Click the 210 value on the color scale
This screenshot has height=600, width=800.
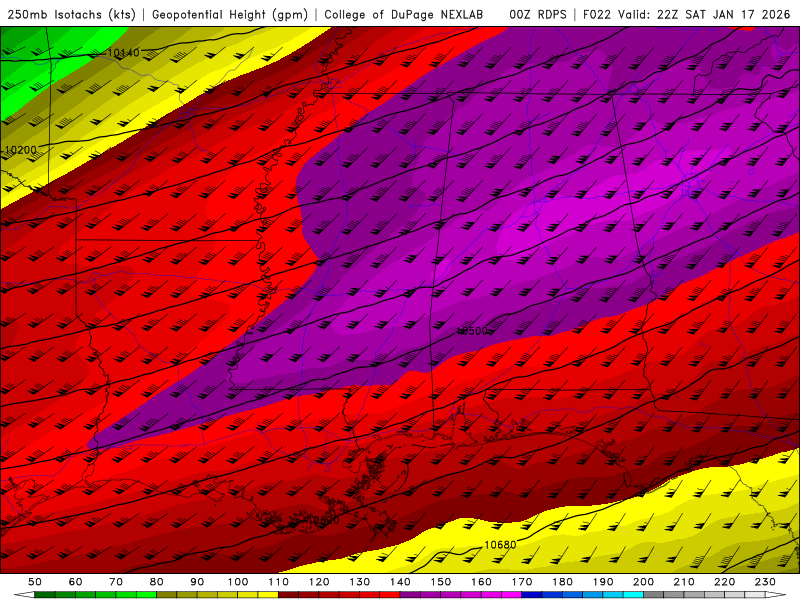684,582
